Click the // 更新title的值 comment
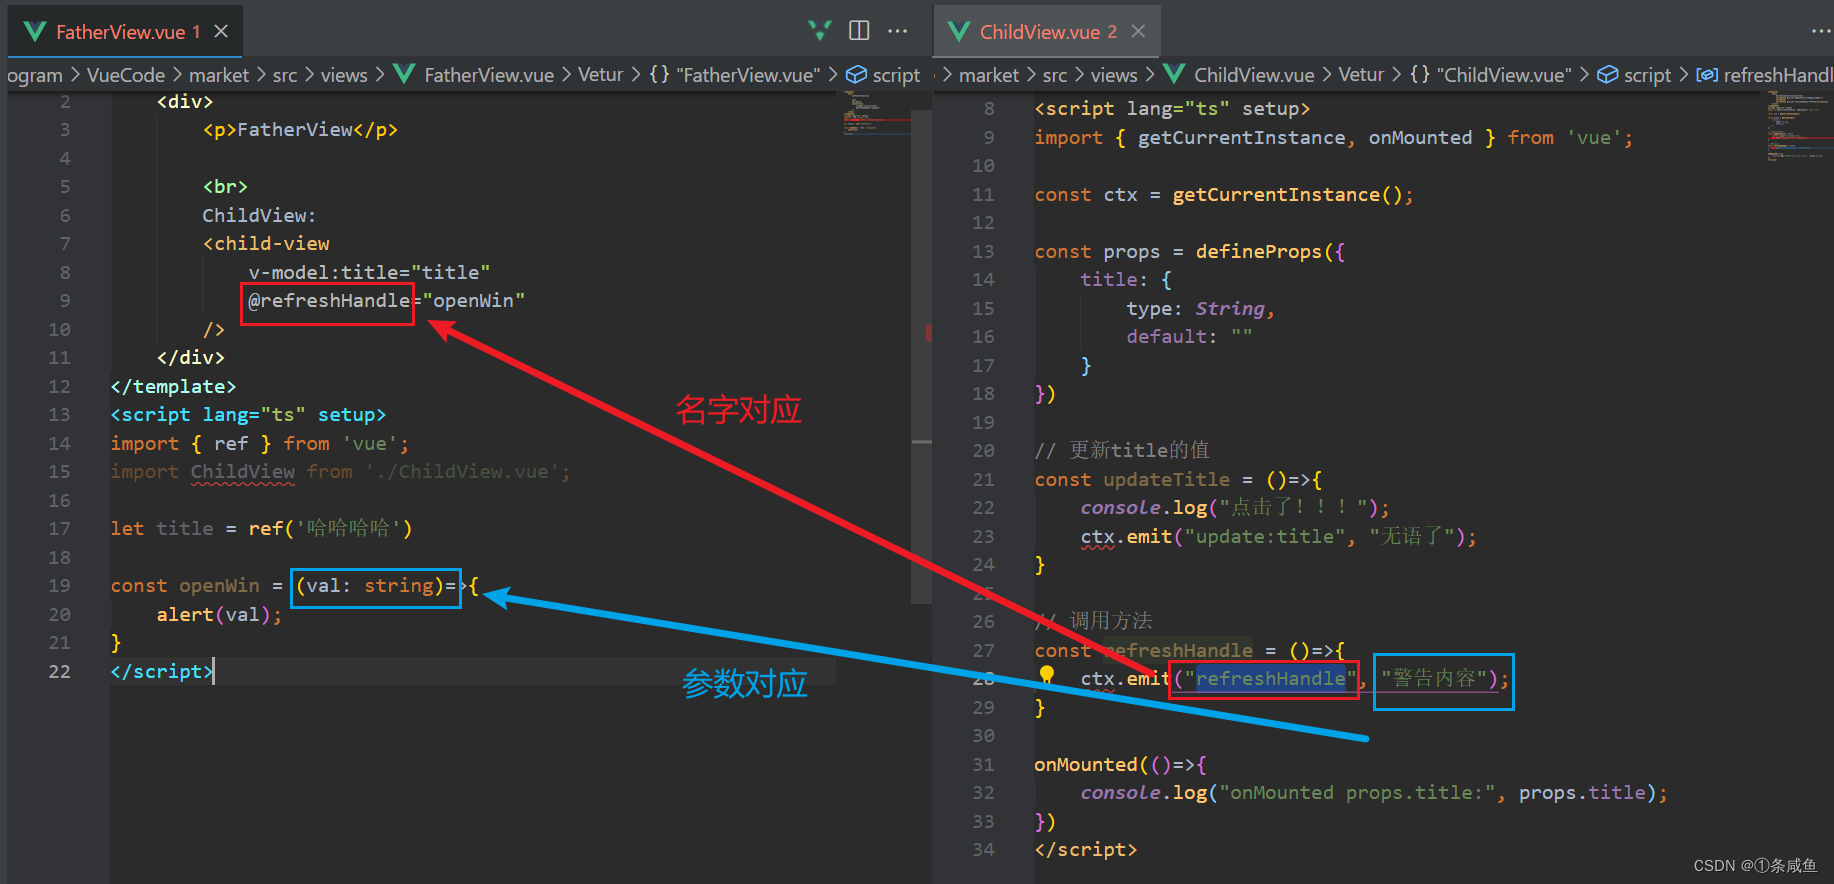The height and width of the screenshot is (884, 1834). 1122,450
